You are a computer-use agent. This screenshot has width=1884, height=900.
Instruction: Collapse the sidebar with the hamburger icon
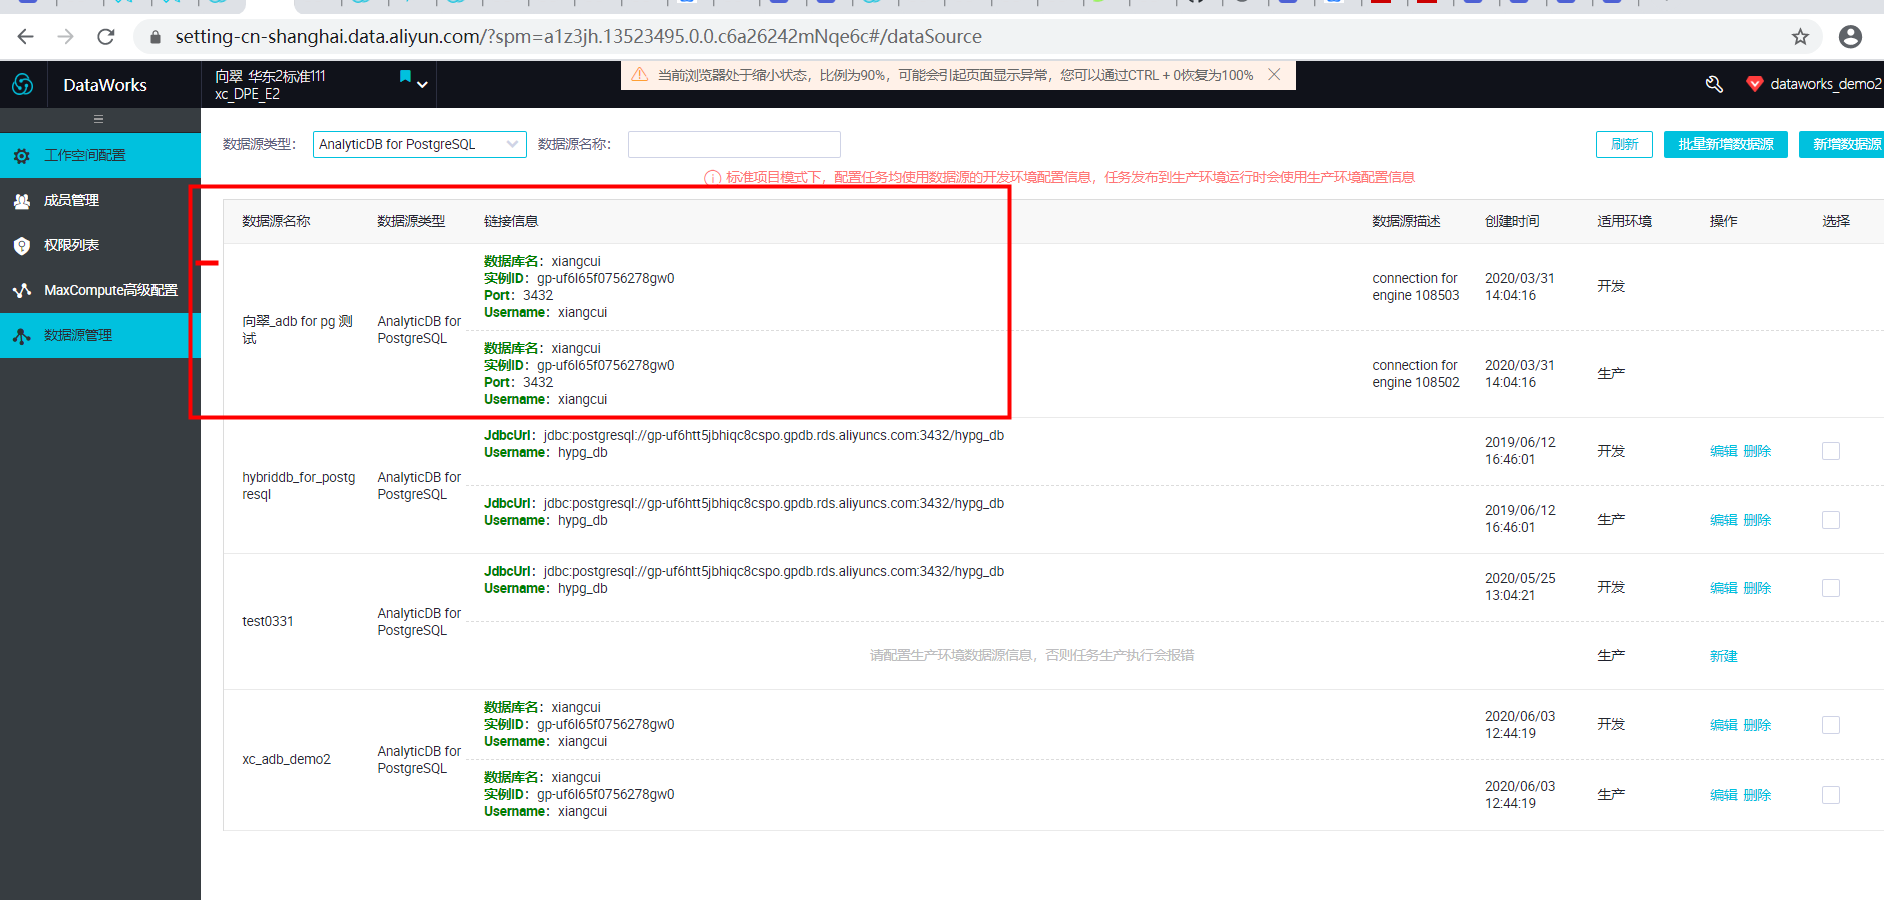point(98,119)
